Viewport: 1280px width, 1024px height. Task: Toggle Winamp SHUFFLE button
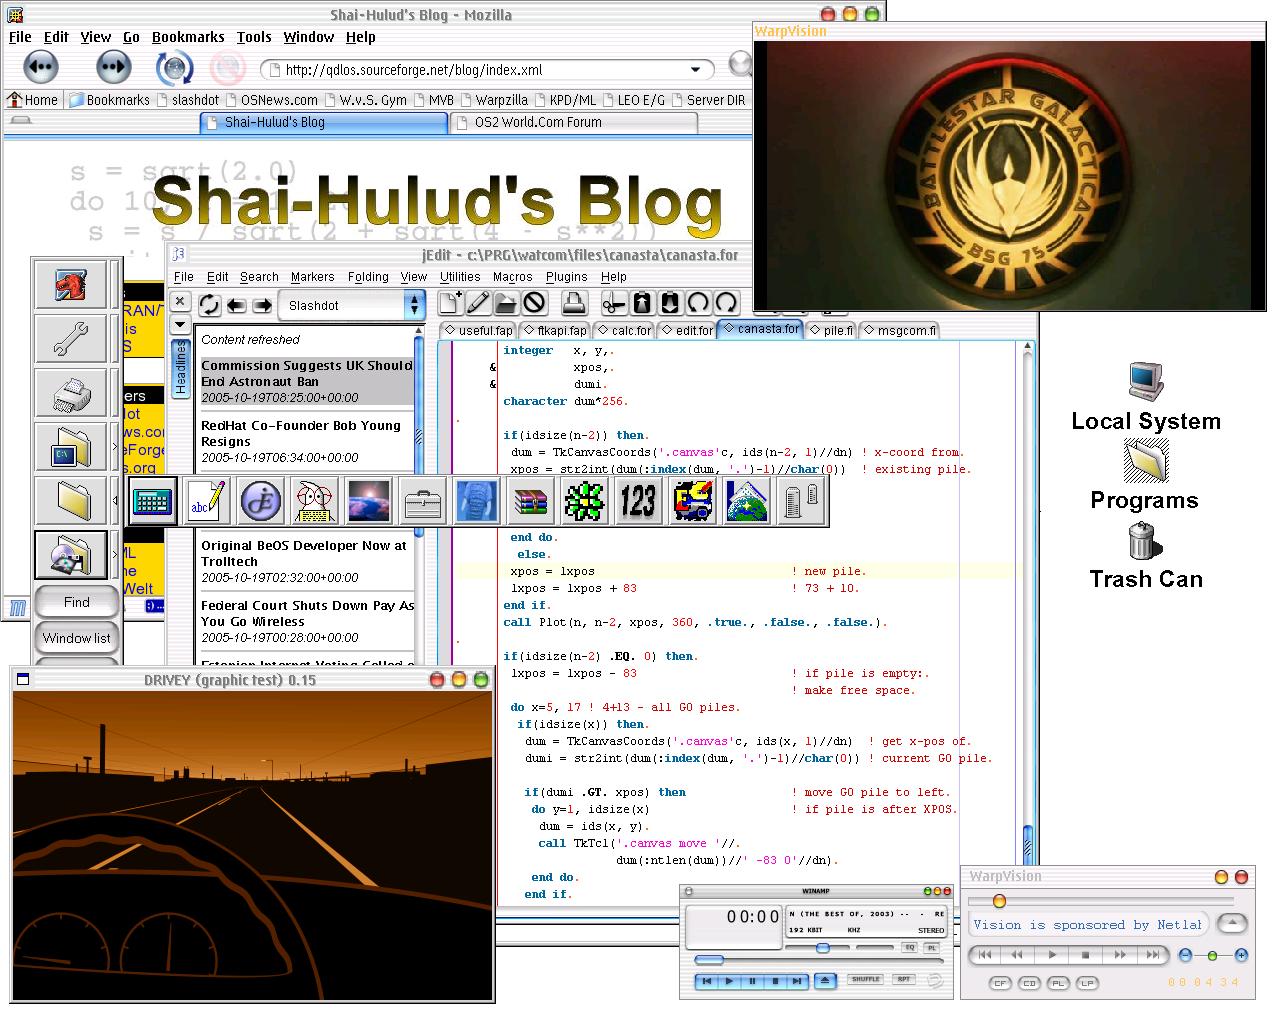pos(865,980)
